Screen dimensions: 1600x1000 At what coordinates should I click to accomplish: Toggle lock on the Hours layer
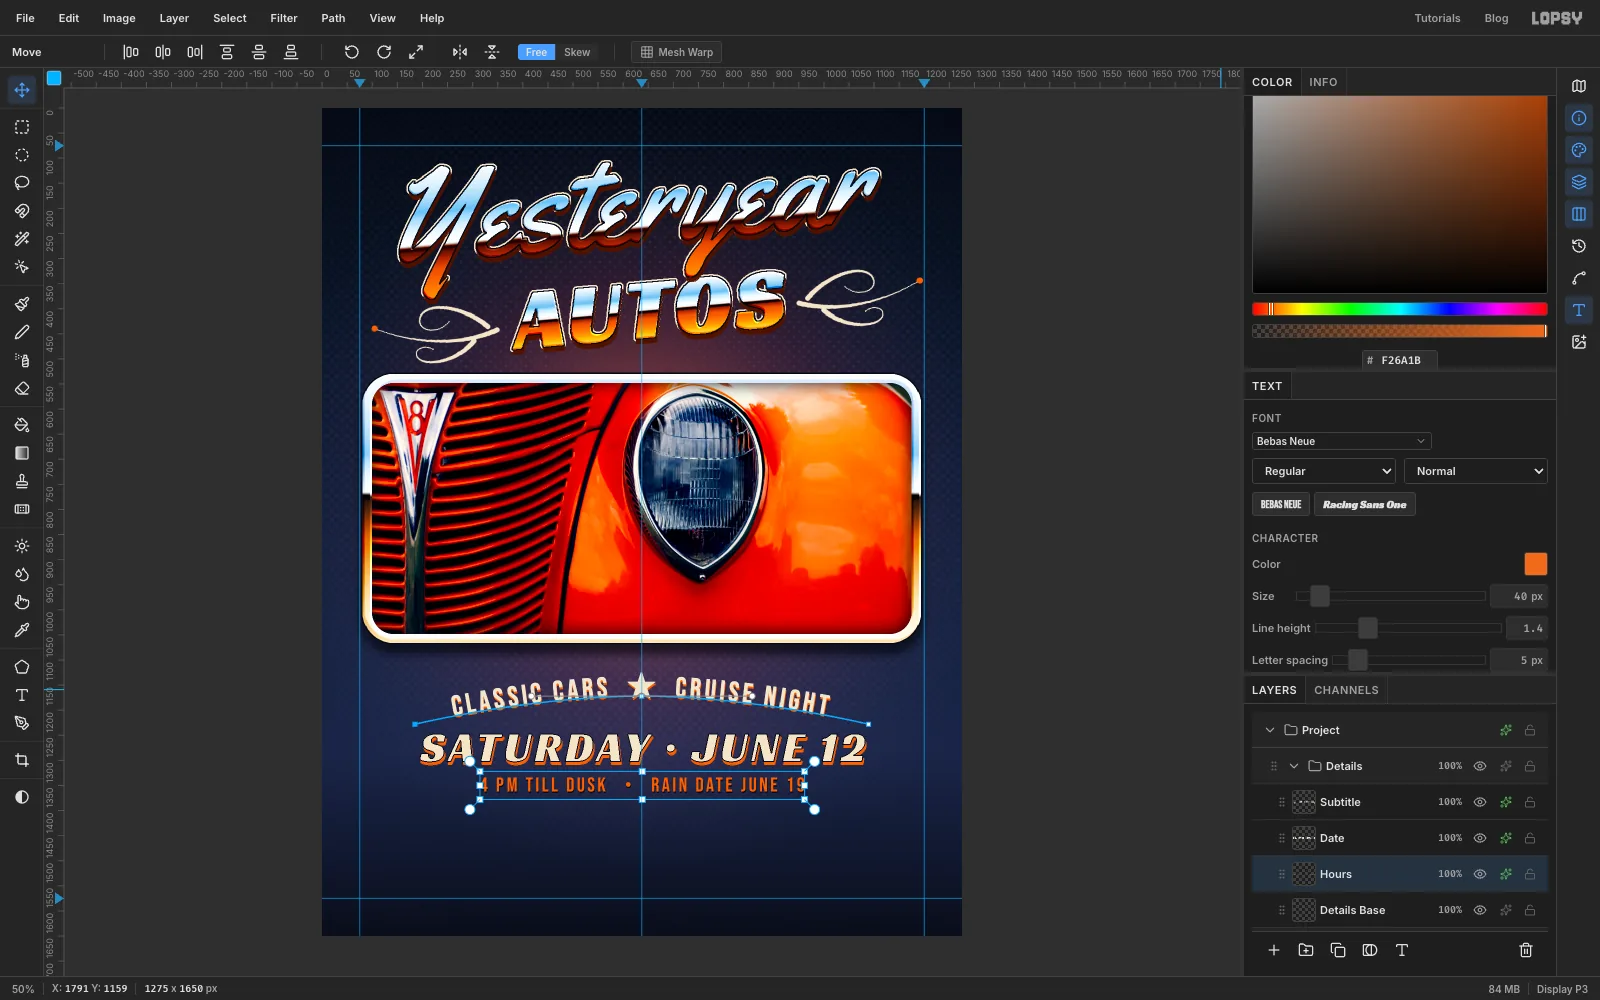coord(1530,874)
